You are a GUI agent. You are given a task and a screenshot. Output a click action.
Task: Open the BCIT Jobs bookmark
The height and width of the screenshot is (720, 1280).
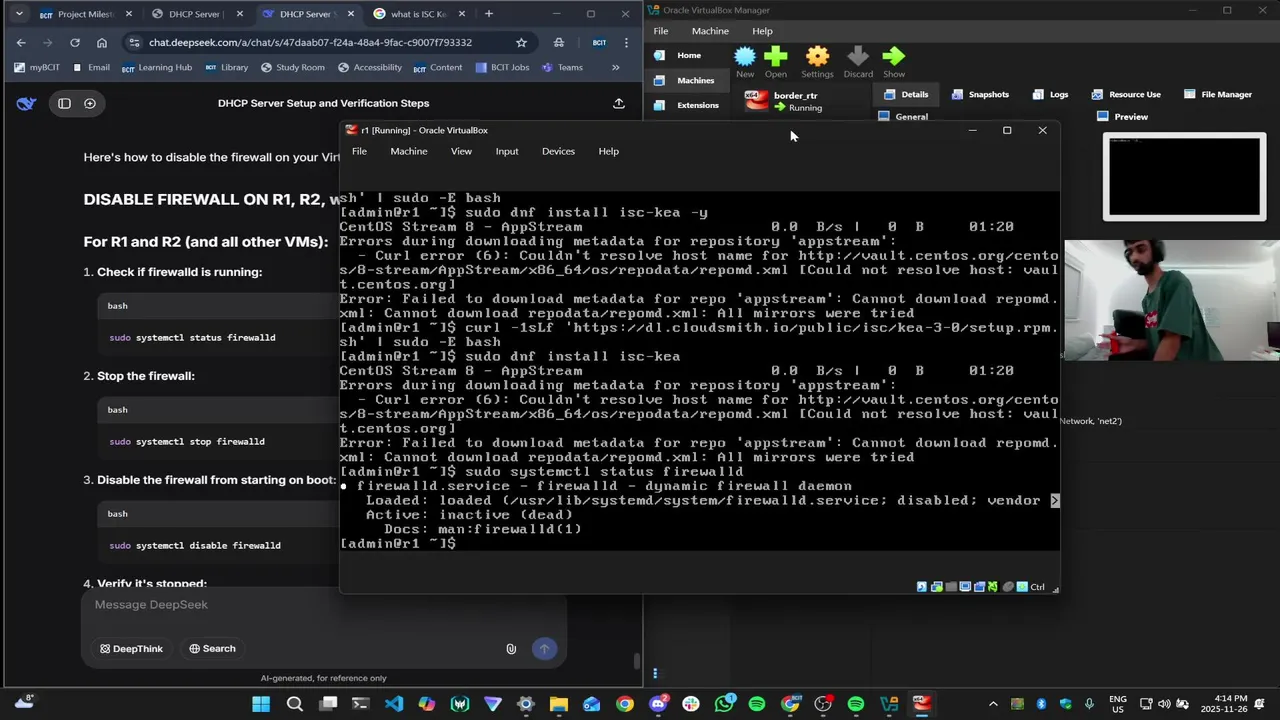(503, 67)
